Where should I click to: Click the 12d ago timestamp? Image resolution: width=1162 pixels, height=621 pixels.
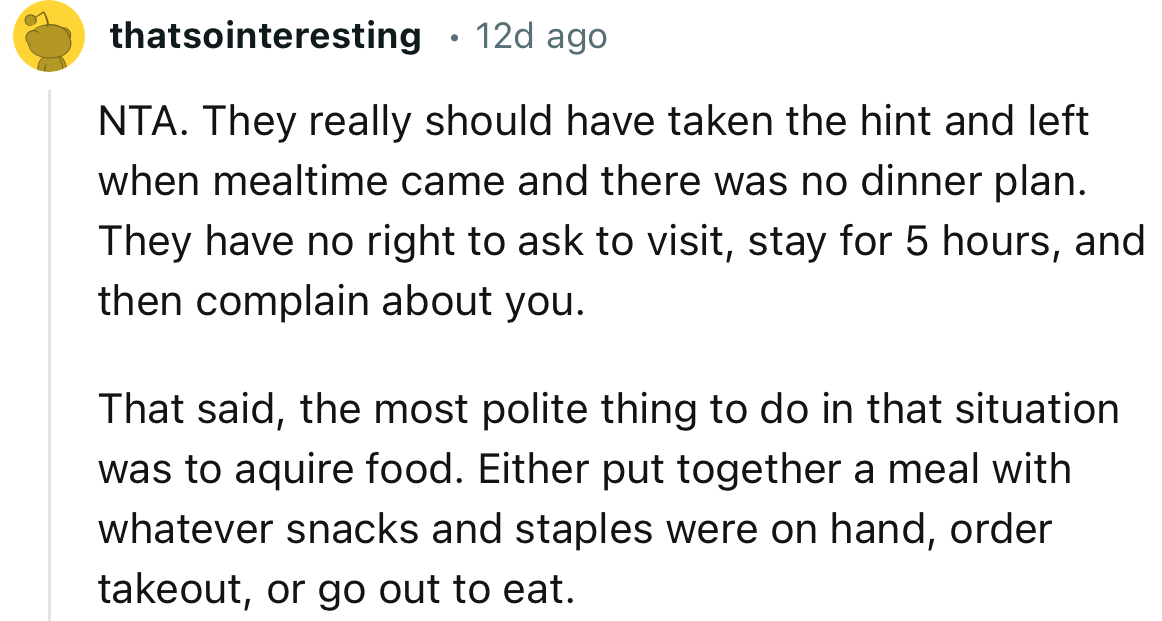(x=541, y=36)
